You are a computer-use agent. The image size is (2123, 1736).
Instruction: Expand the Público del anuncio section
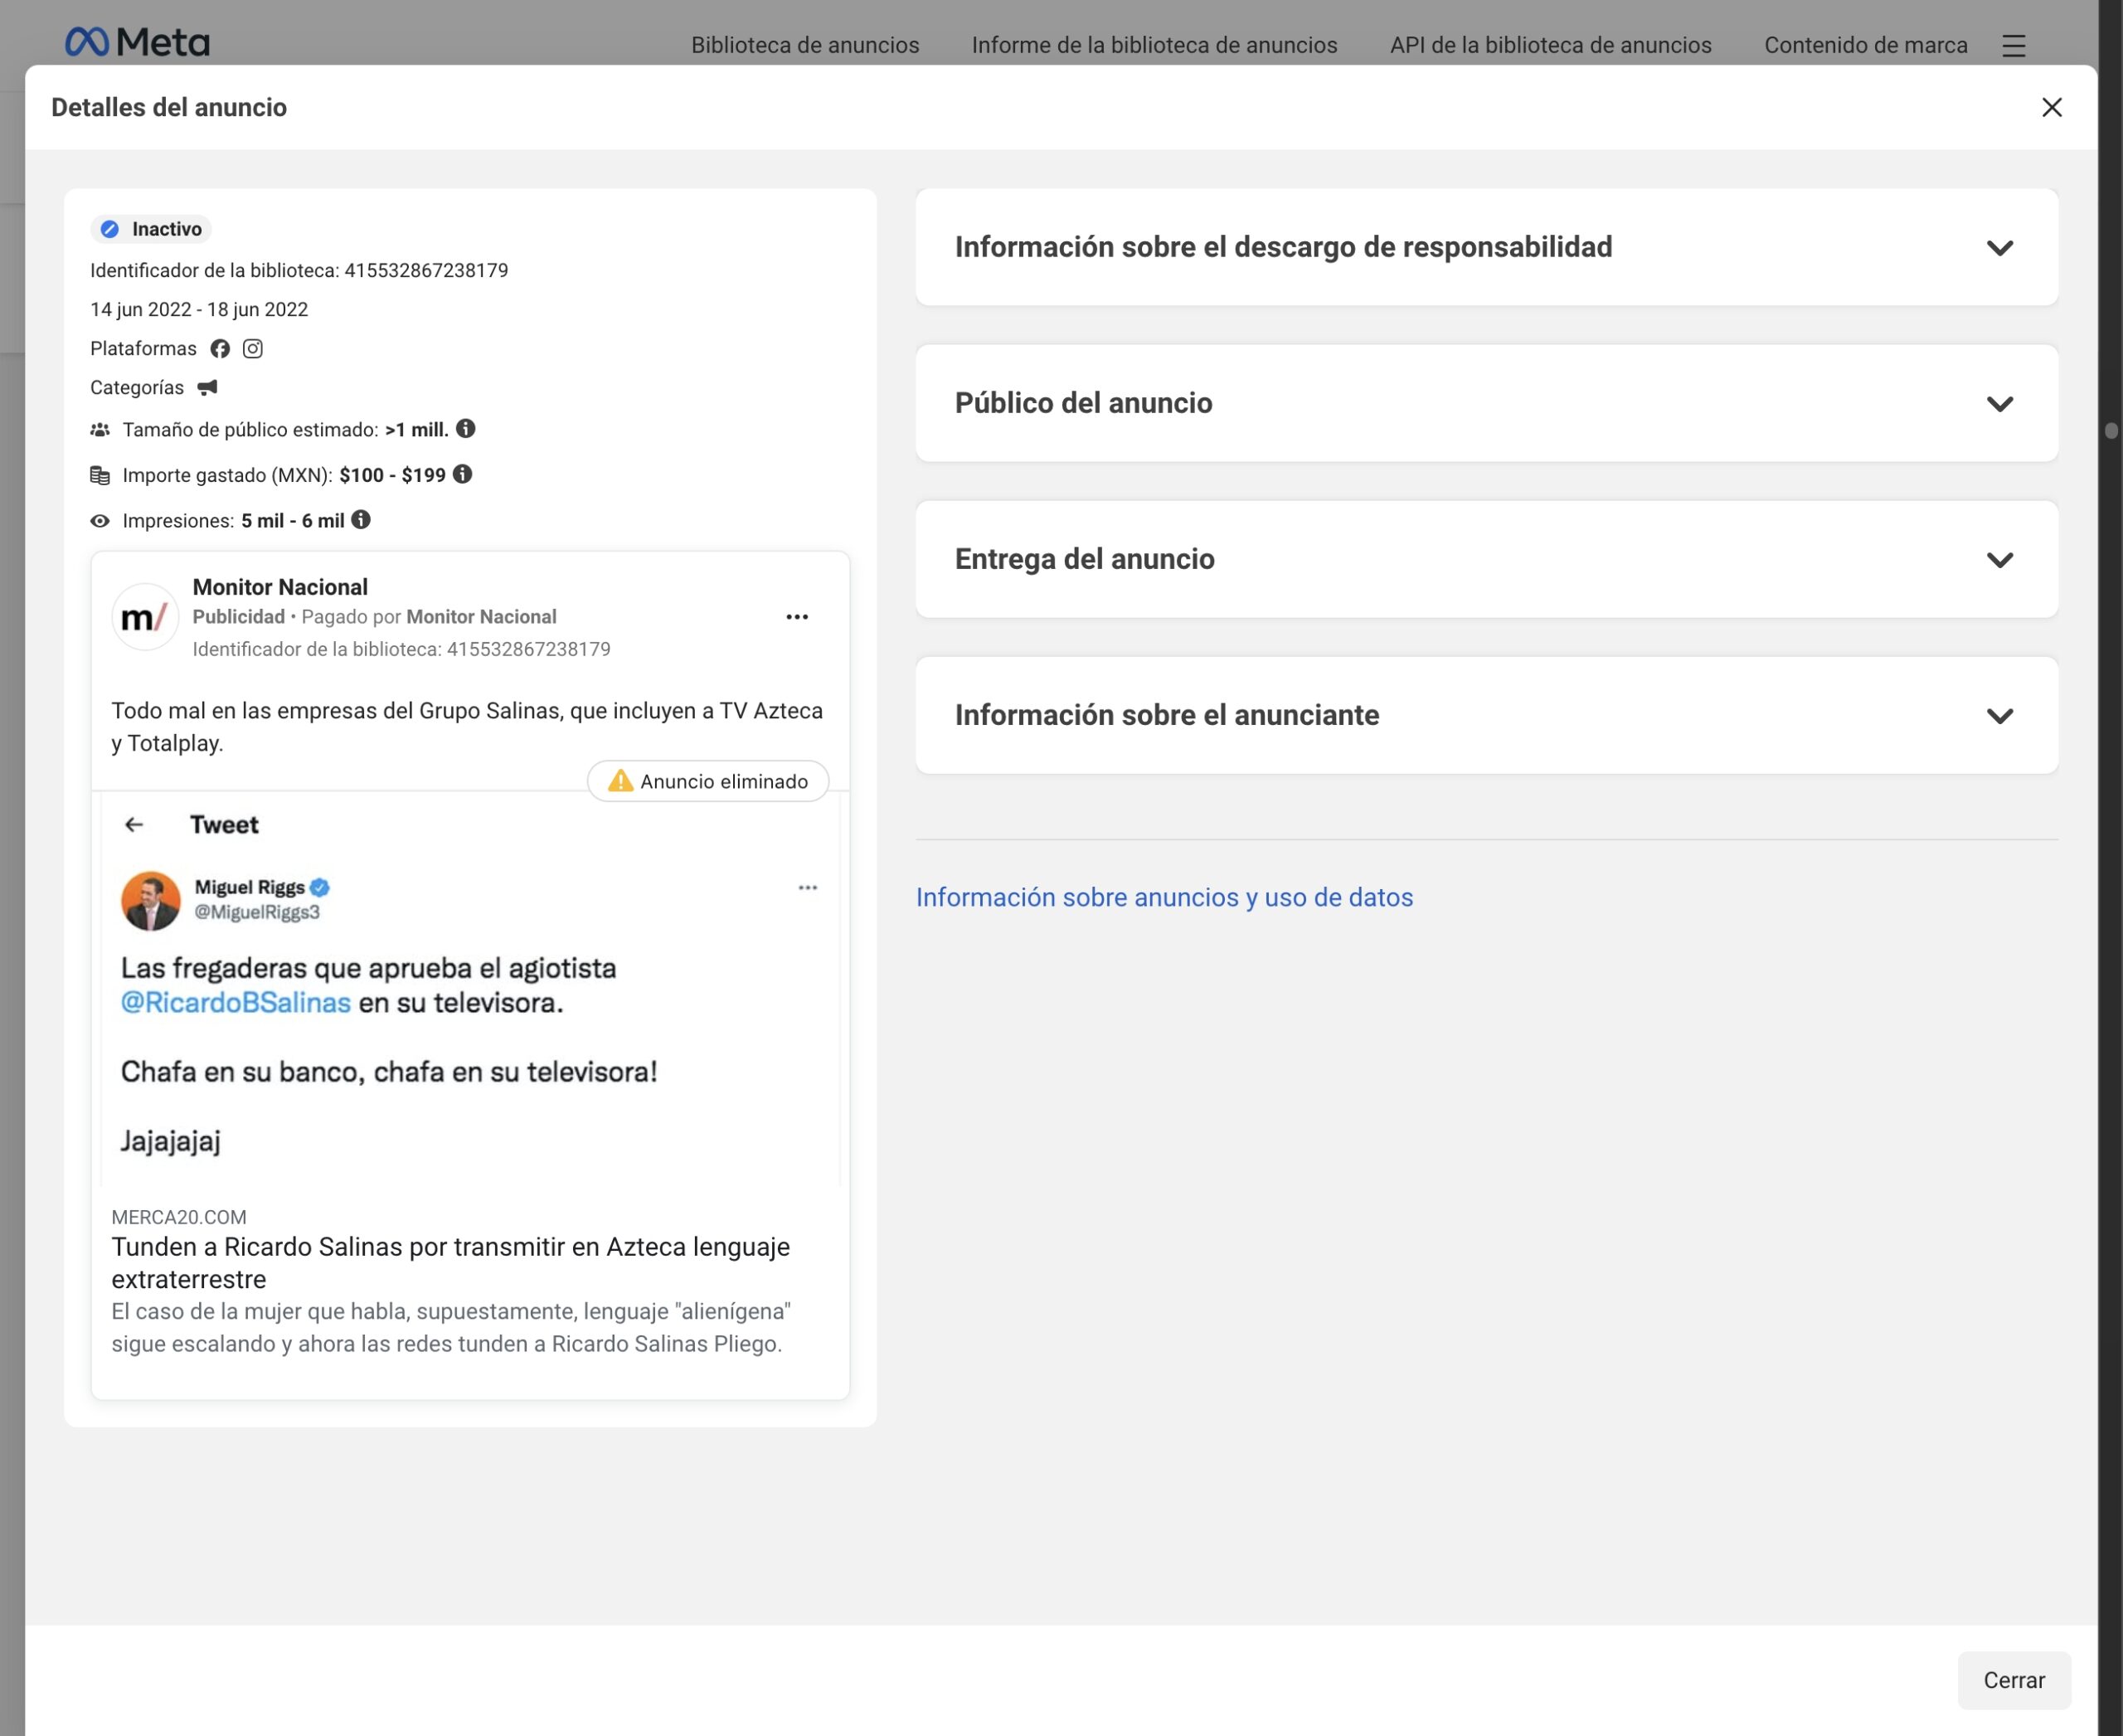1486,403
